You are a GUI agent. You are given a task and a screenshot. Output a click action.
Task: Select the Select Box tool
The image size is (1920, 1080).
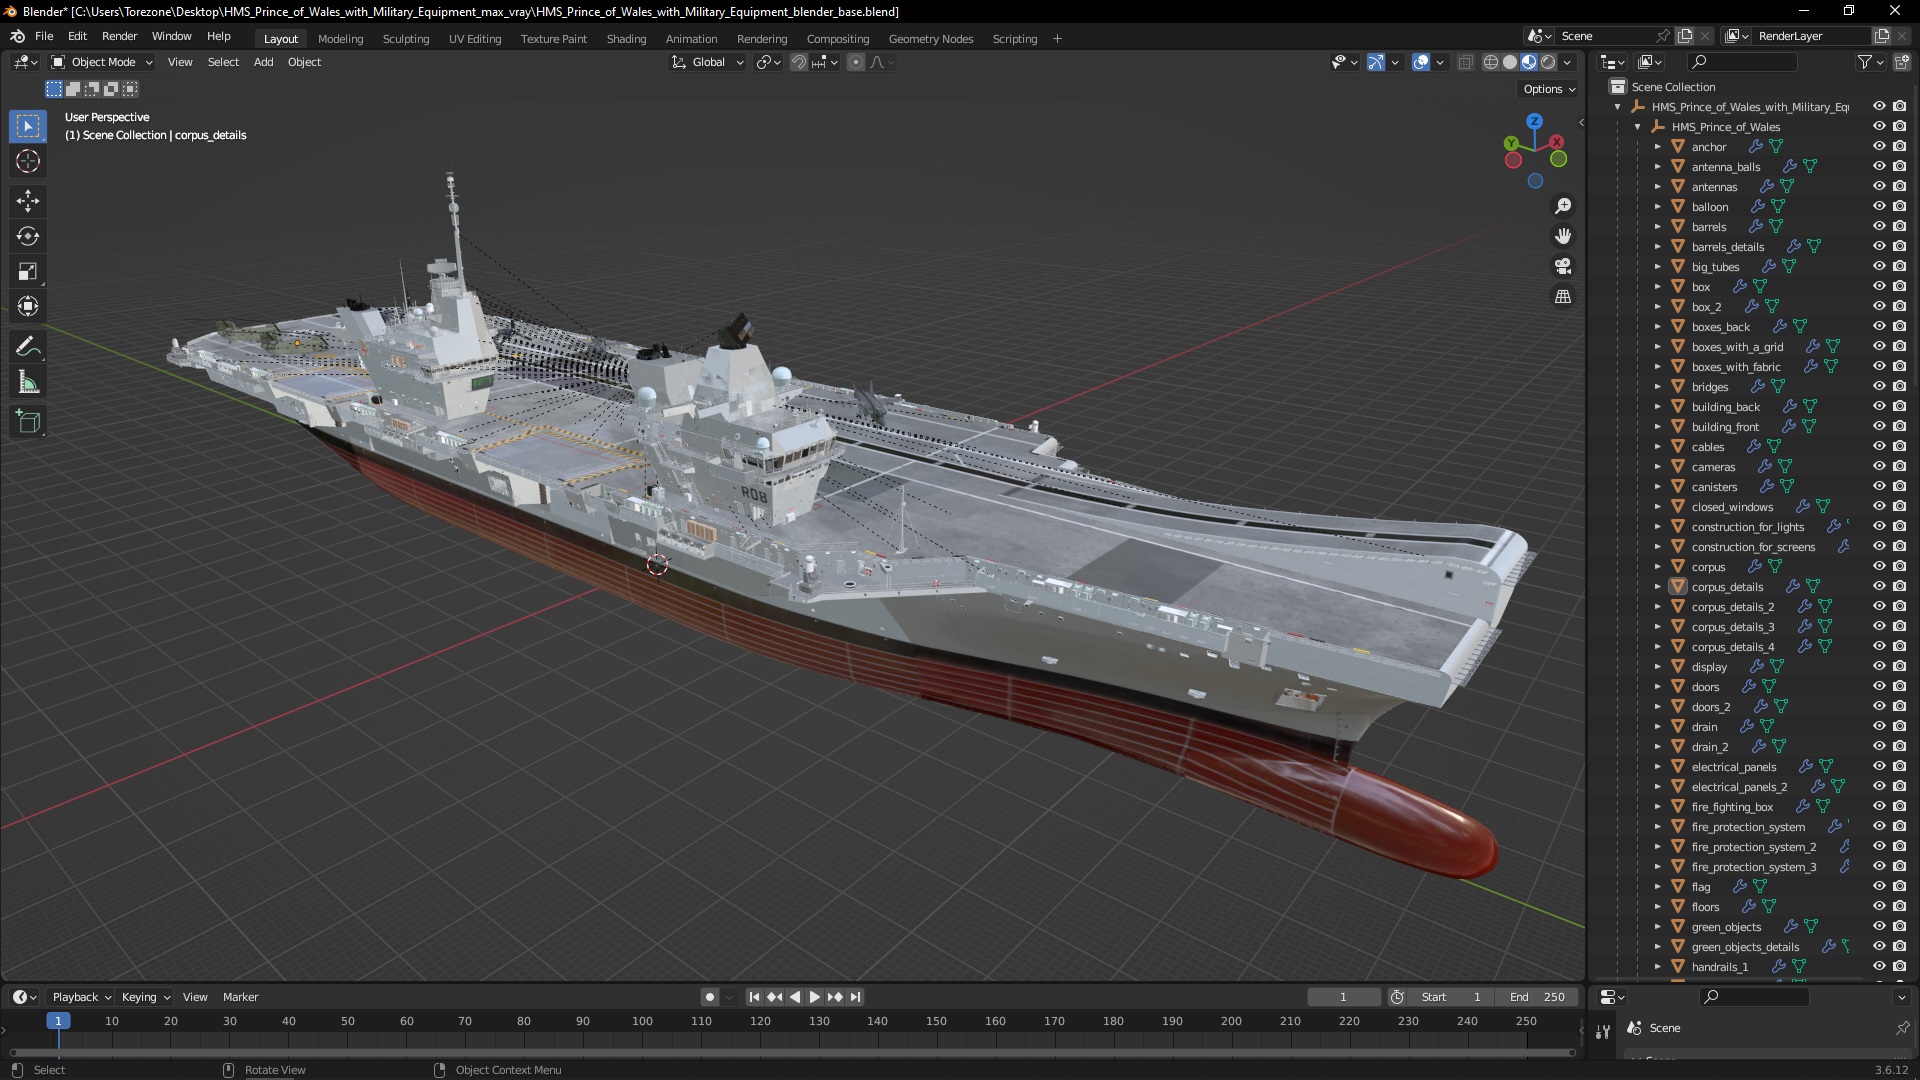28,126
